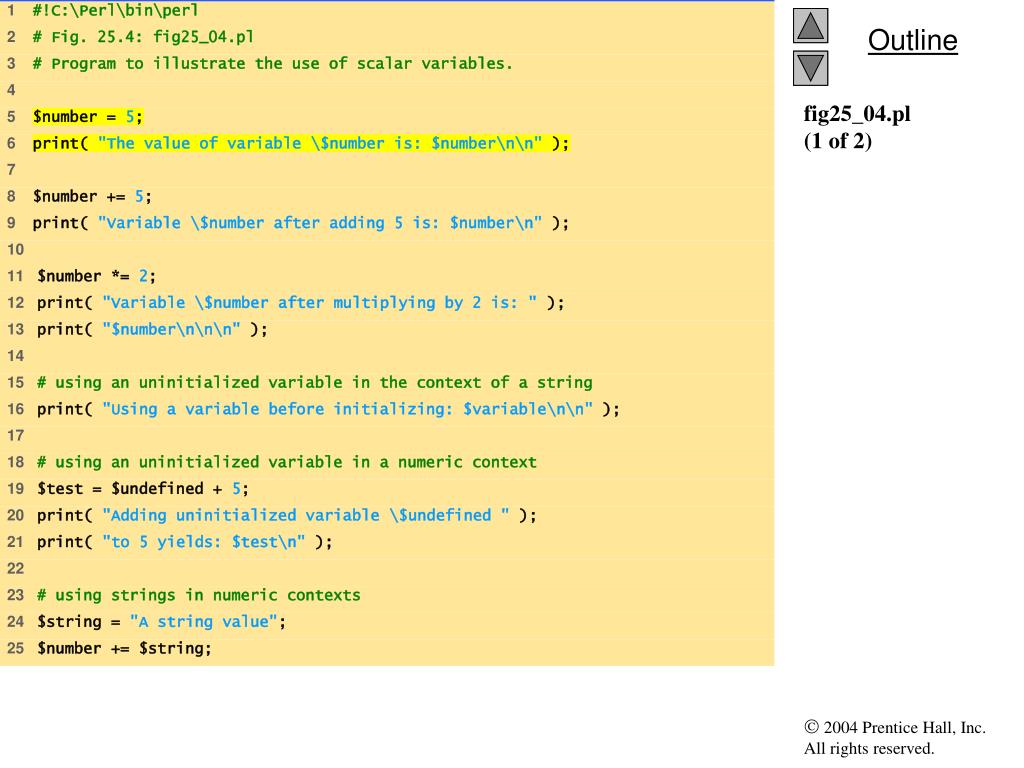Click code line '$number += 5;'
The width and height of the screenshot is (1024, 768).
click(x=92, y=197)
